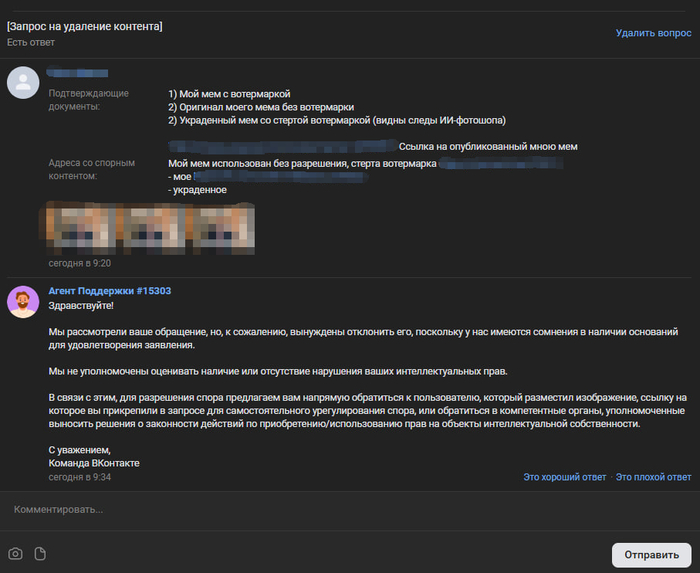Viewport: 700px width, 573px height.
Task: Click the сегодня в 9:20 timestamp
Action: click(x=80, y=263)
